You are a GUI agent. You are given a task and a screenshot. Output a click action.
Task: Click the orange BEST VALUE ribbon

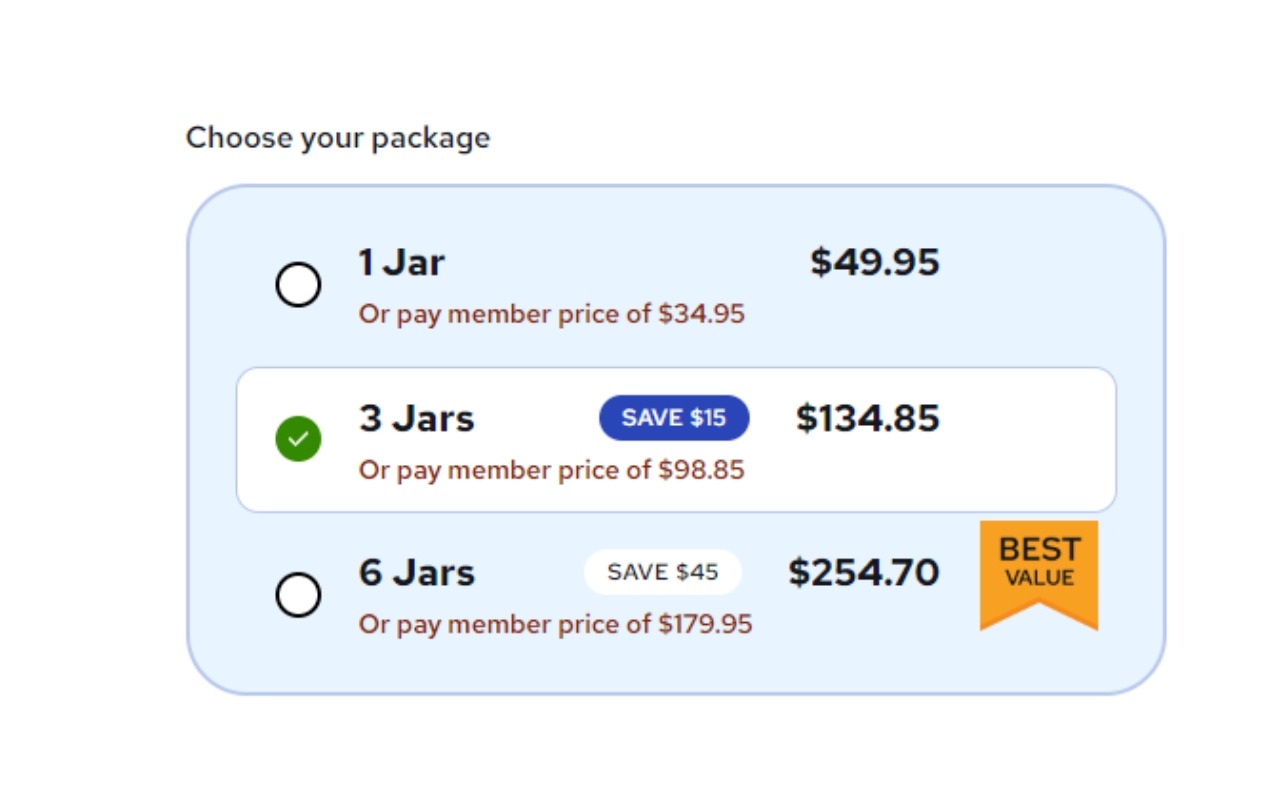tap(1038, 570)
